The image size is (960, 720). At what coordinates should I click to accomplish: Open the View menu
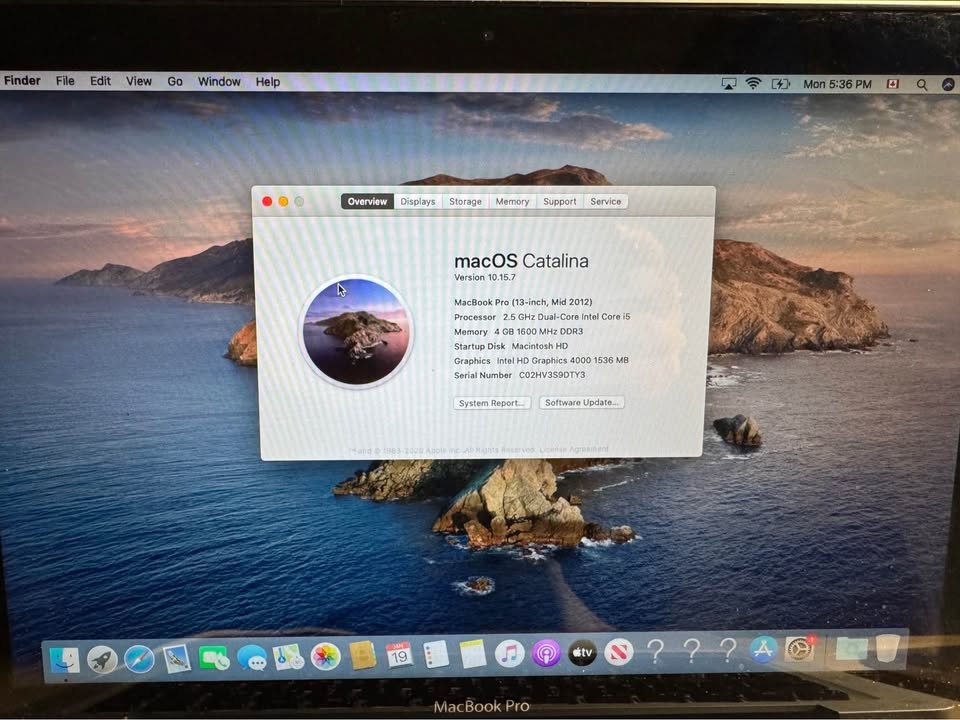[139, 81]
